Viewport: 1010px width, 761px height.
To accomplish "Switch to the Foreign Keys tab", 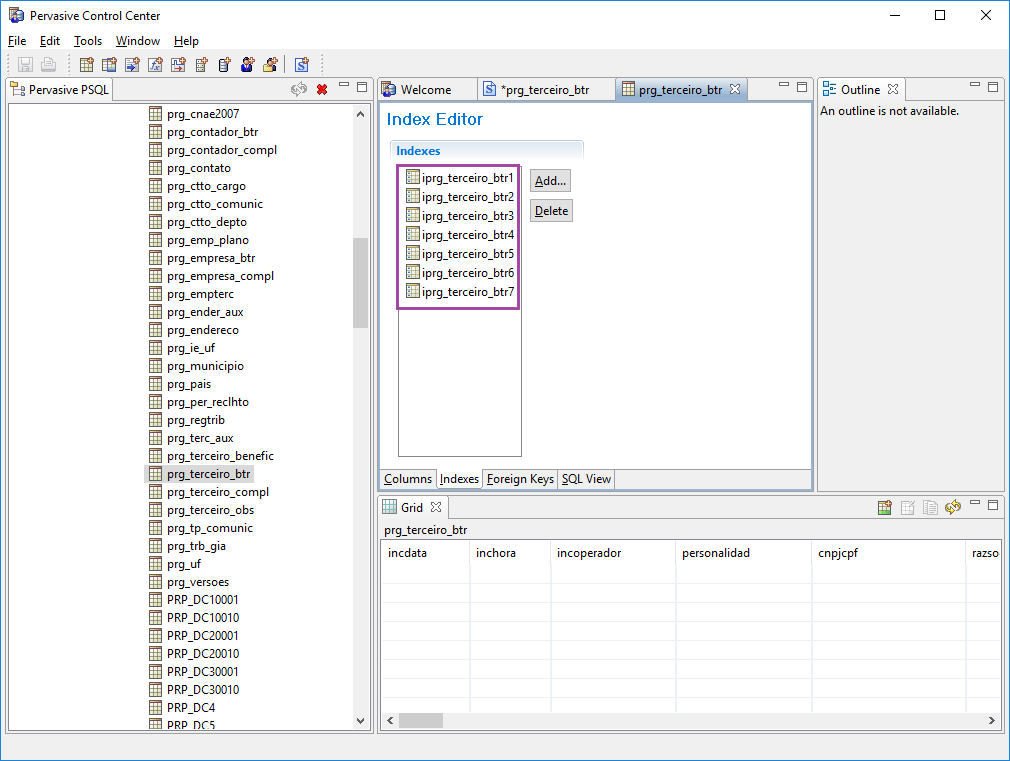I will [520, 479].
